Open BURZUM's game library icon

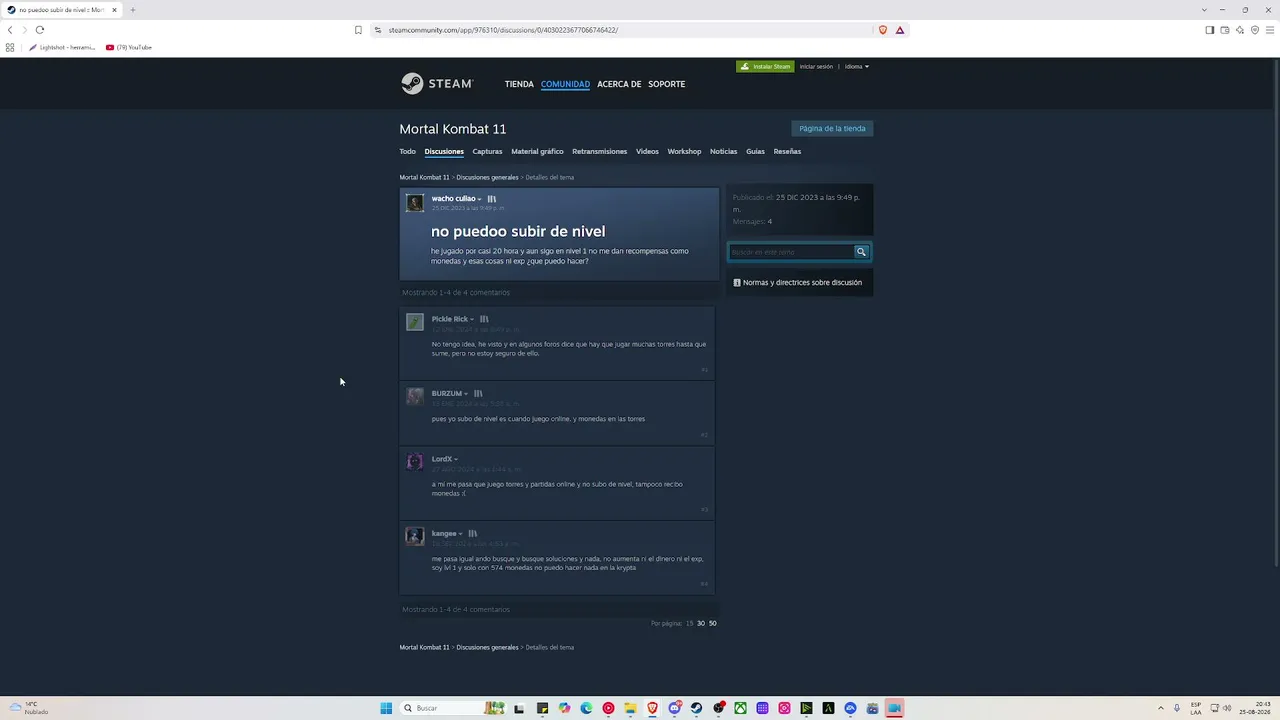pos(478,393)
